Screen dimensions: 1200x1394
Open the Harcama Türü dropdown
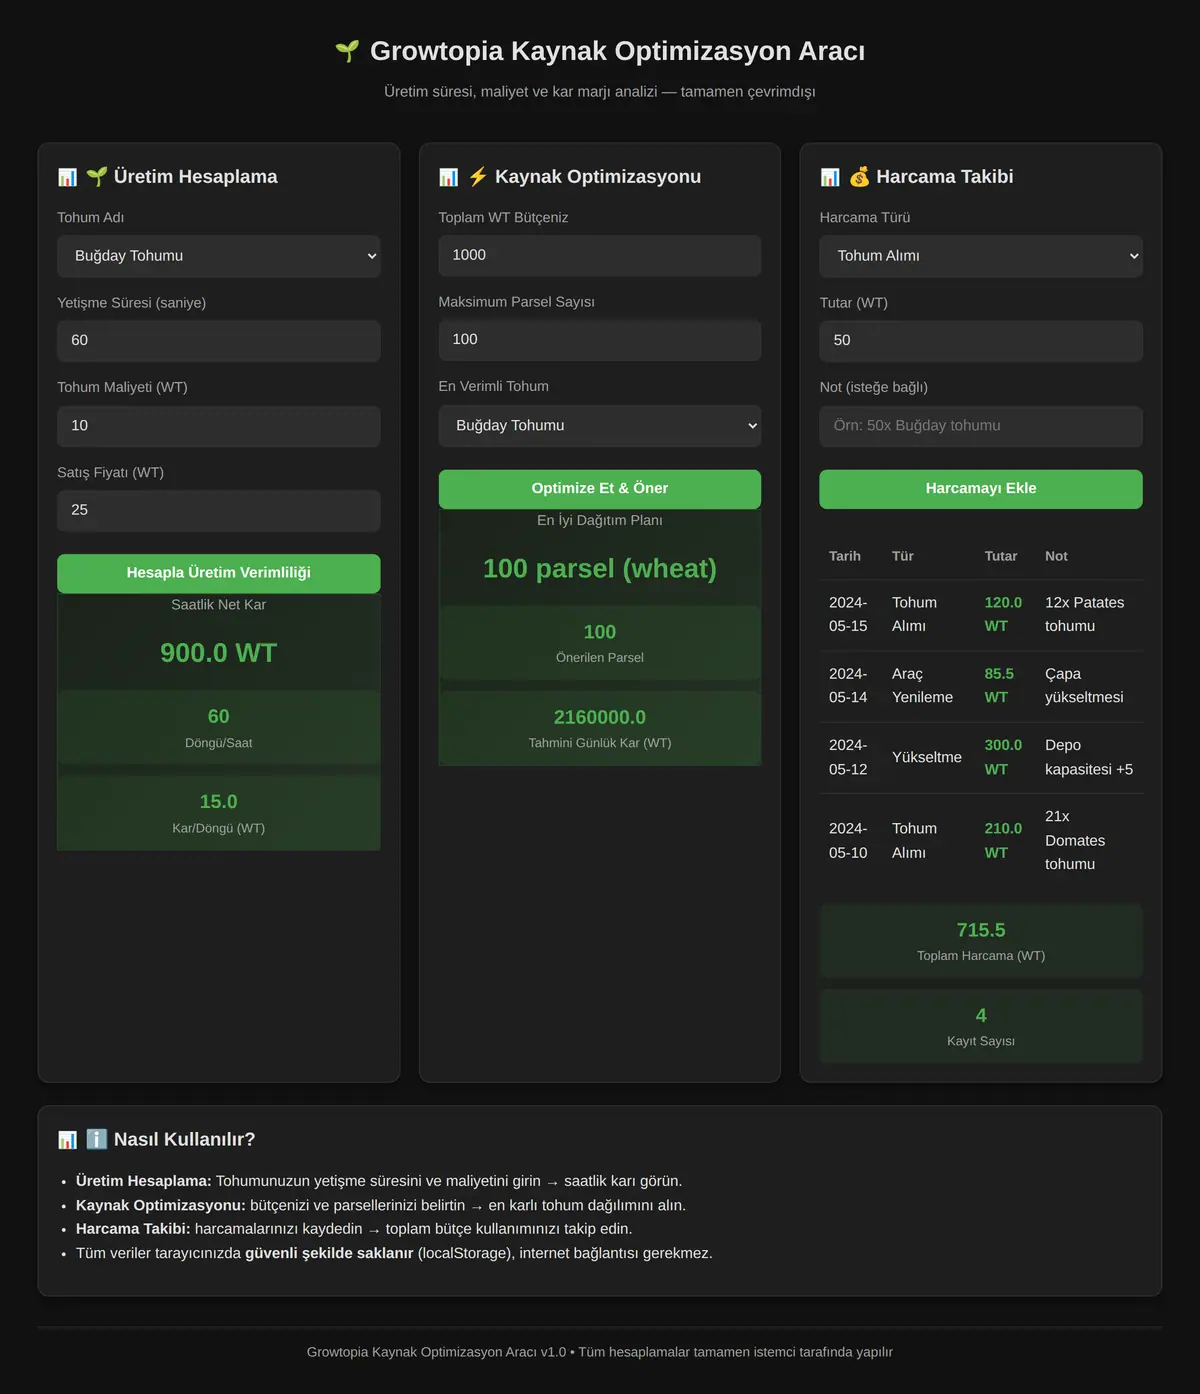pyautogui.click(x=981, y=256)
